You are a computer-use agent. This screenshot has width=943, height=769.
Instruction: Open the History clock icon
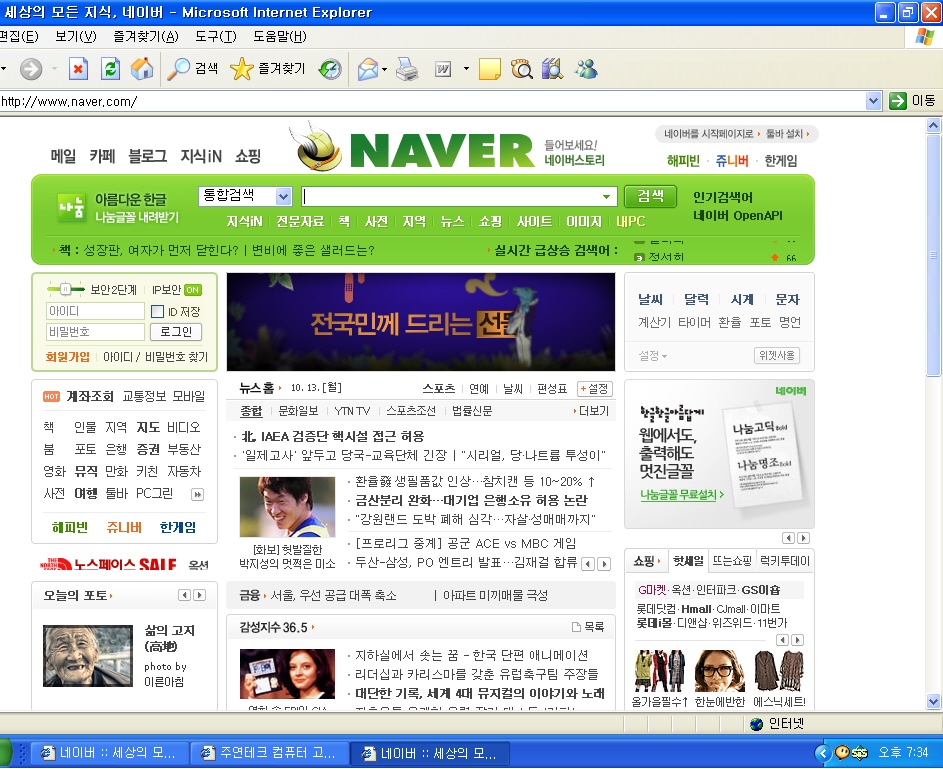[330, 70]
